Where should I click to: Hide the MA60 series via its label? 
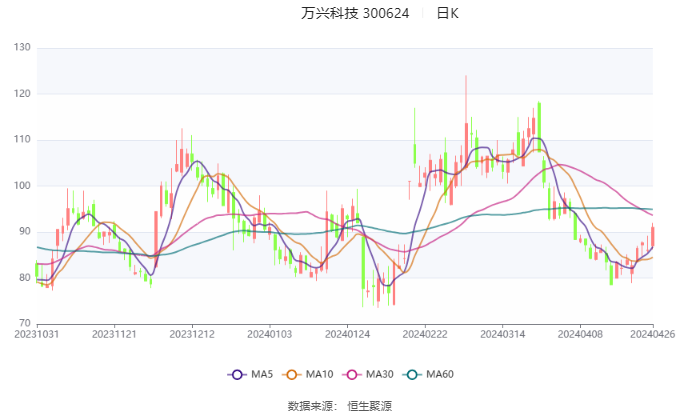coord(440,374)
